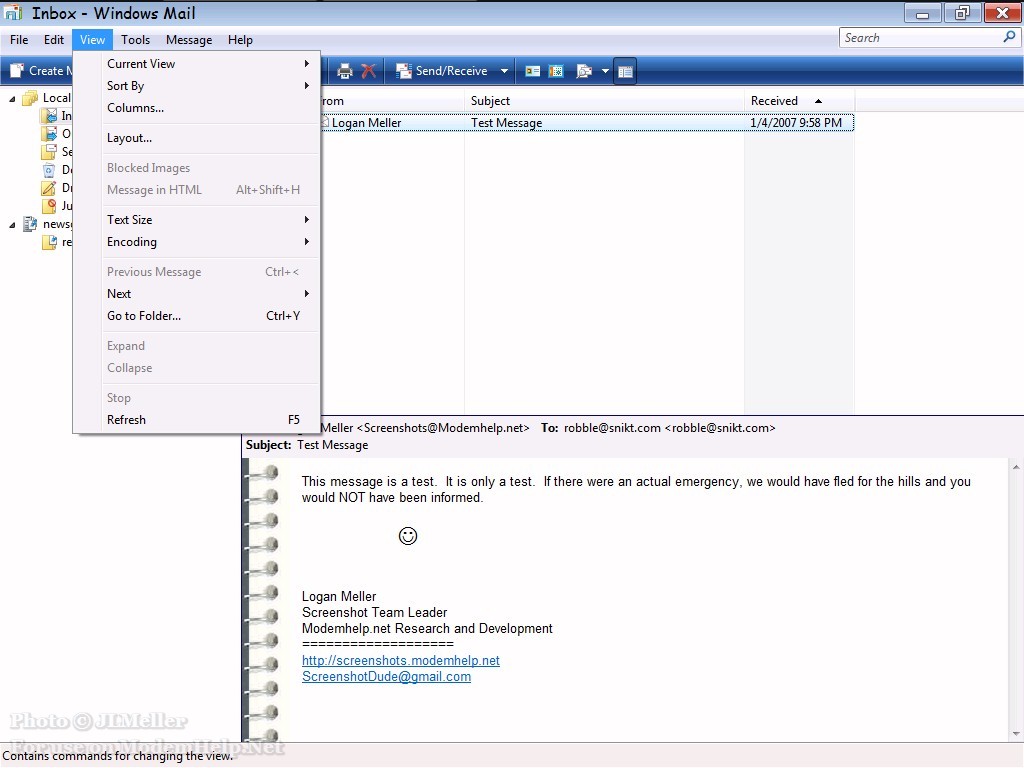Open the Deleted Items recycle bin icon
This screenshot has width=1024, height=768.
coord(49,170)
